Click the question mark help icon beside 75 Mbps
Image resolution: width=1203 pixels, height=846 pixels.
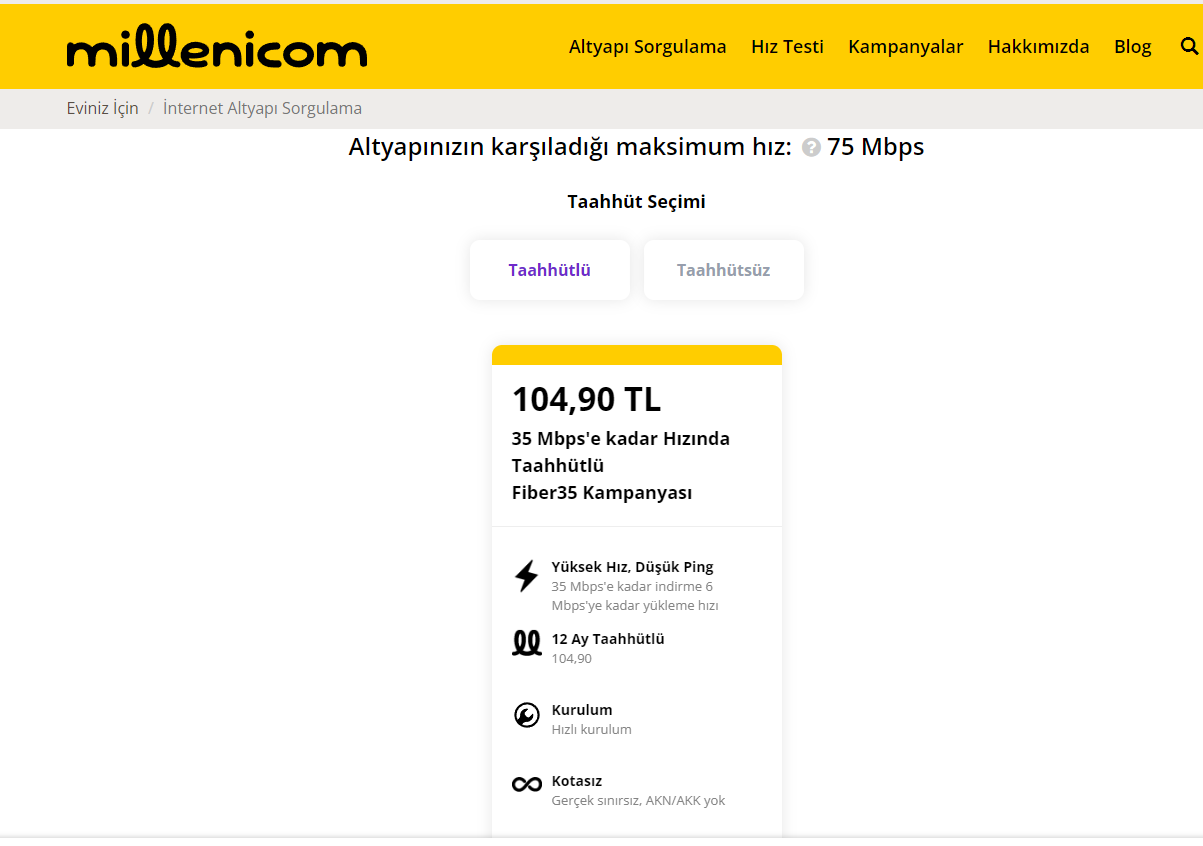click(811, 148)
